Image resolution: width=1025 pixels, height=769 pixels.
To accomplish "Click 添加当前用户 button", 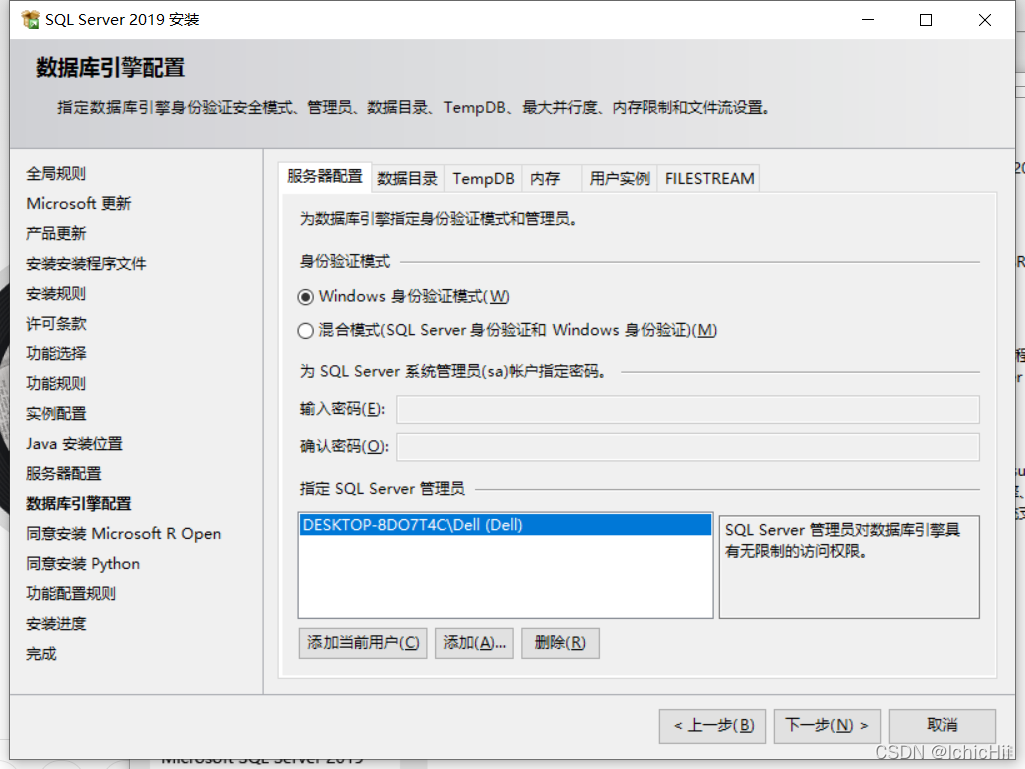I will (x=363, y=643).
